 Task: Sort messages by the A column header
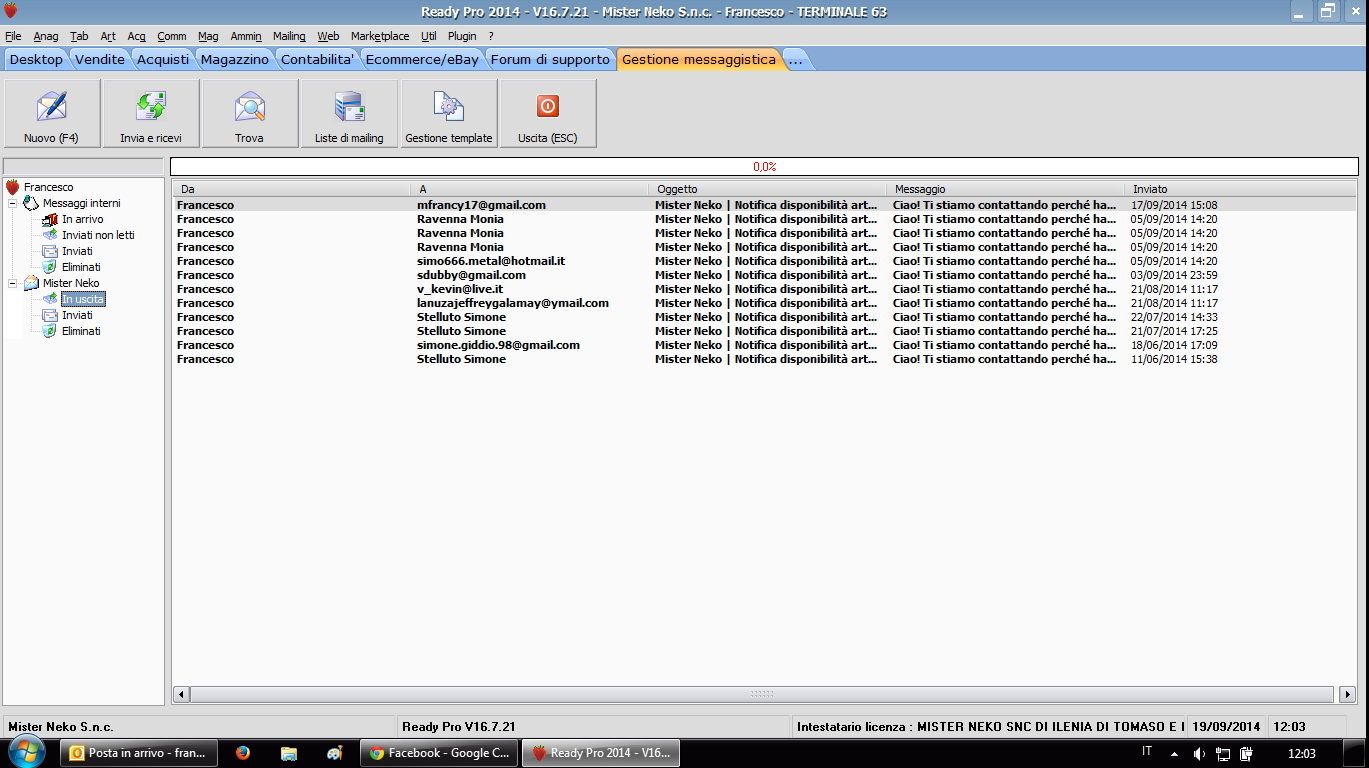(530, 189)
